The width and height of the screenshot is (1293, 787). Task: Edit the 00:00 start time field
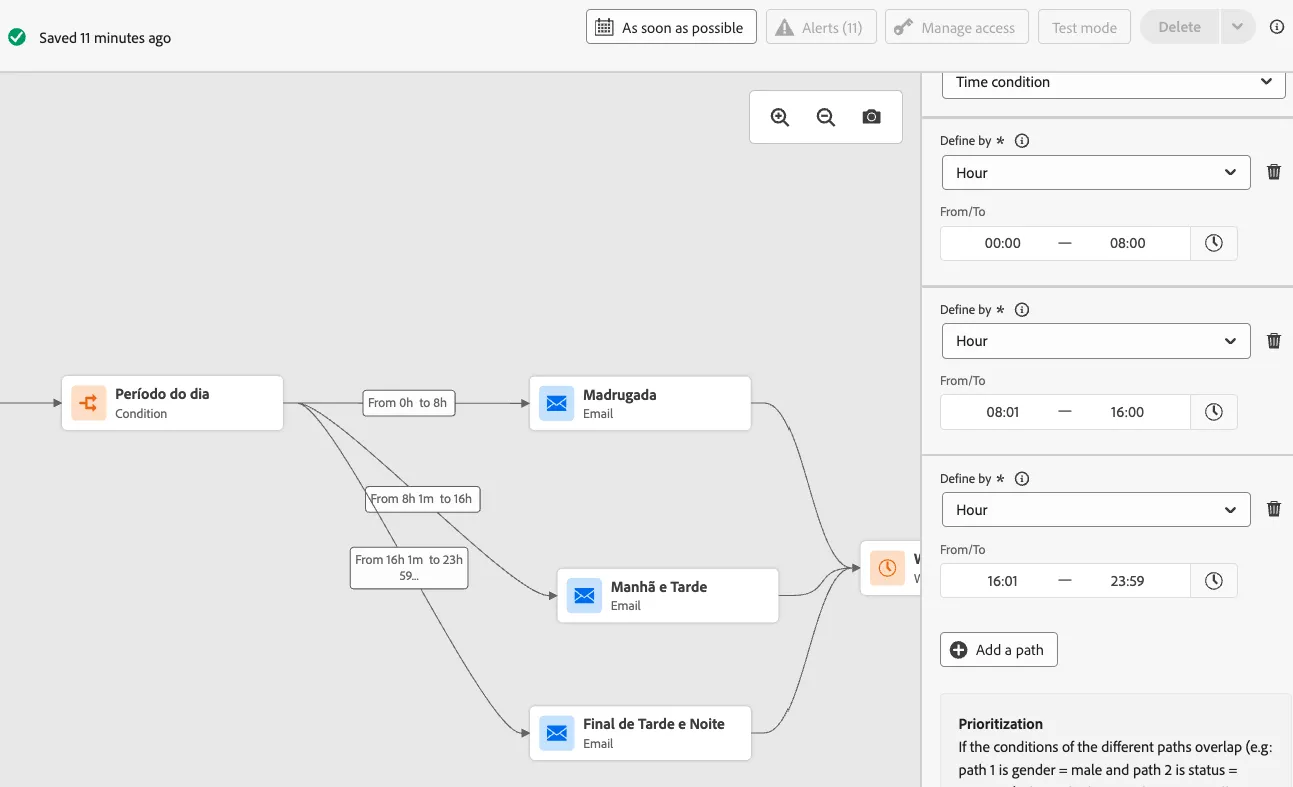tap(1003, 243)
